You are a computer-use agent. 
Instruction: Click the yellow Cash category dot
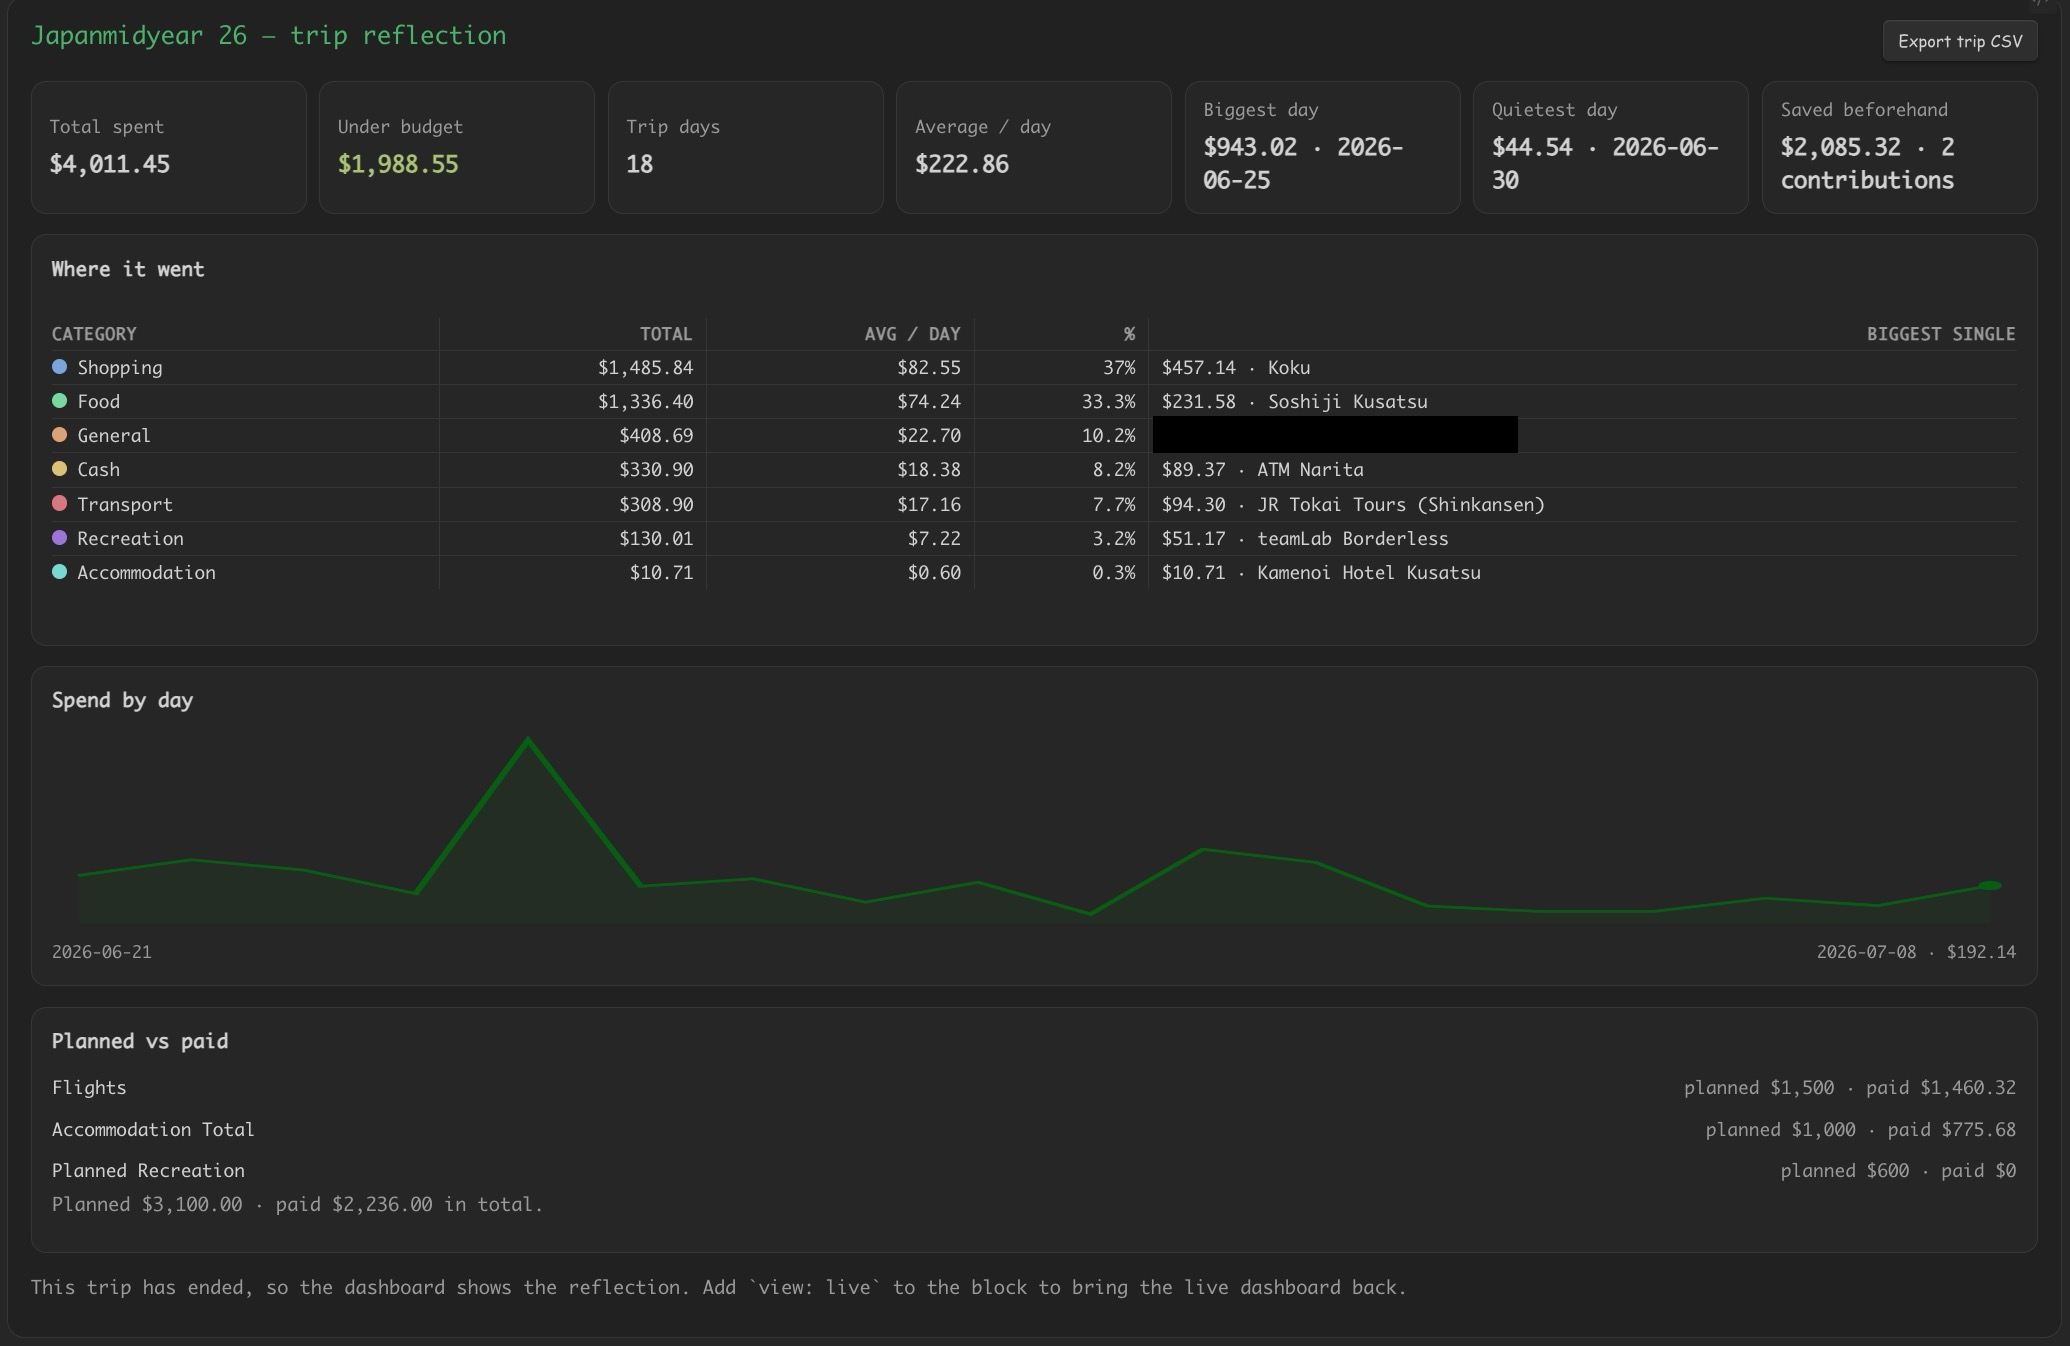(x=59, y=469)
